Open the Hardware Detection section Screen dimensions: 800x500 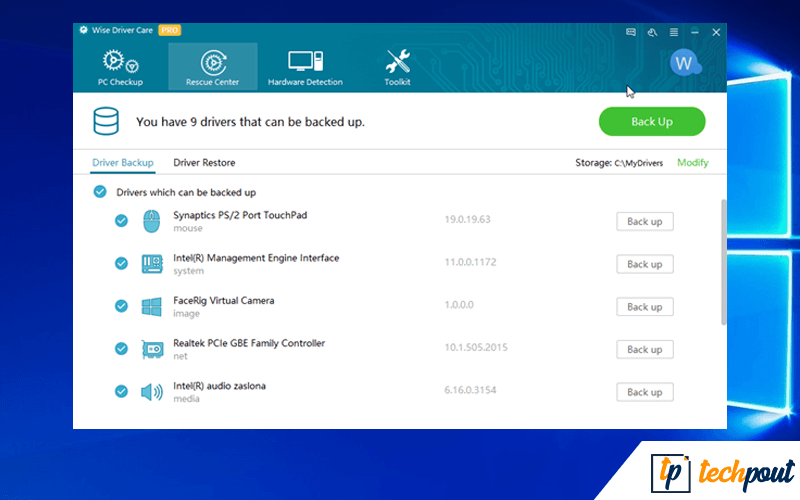(305, 67)
